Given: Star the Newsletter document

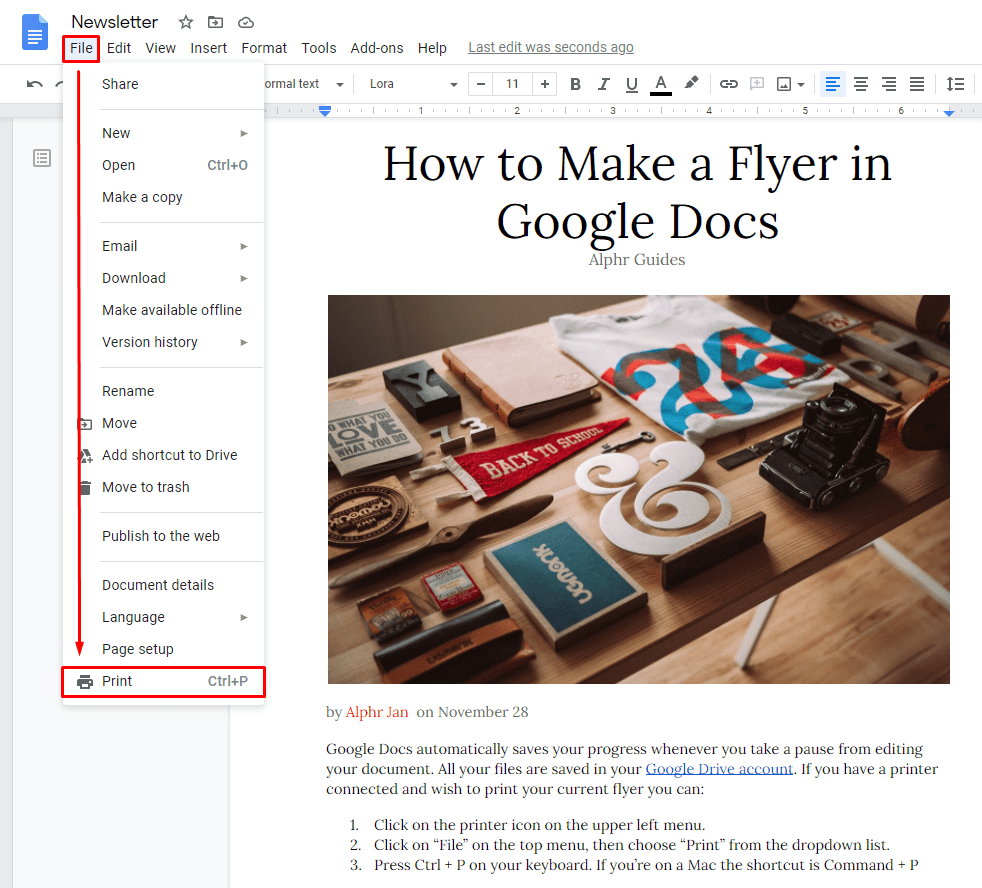Looking at the screenshot, I should tap(185, 21).
